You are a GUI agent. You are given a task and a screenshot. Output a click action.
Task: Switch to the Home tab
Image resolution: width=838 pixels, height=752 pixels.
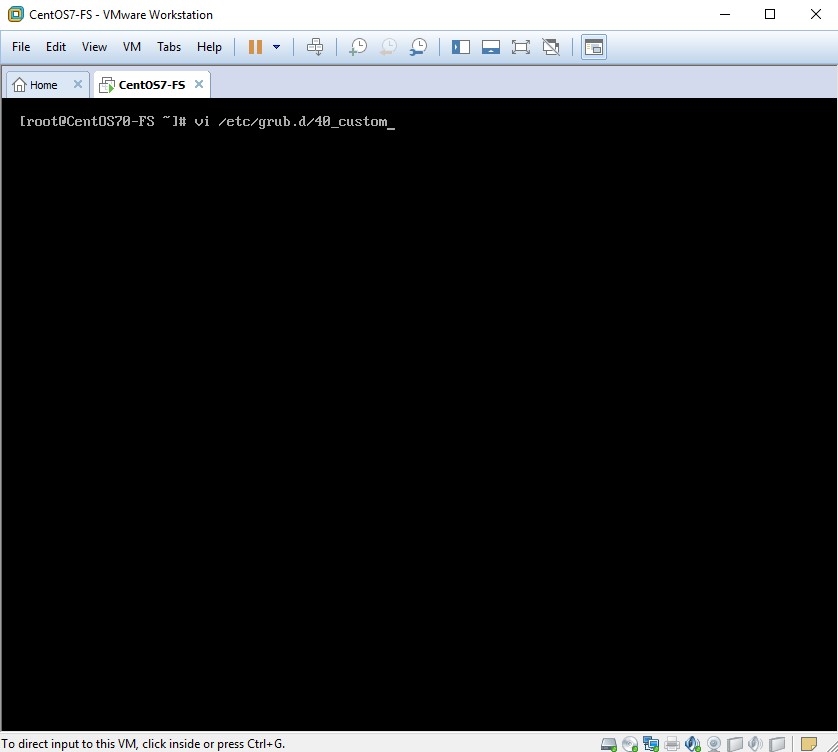36,85
